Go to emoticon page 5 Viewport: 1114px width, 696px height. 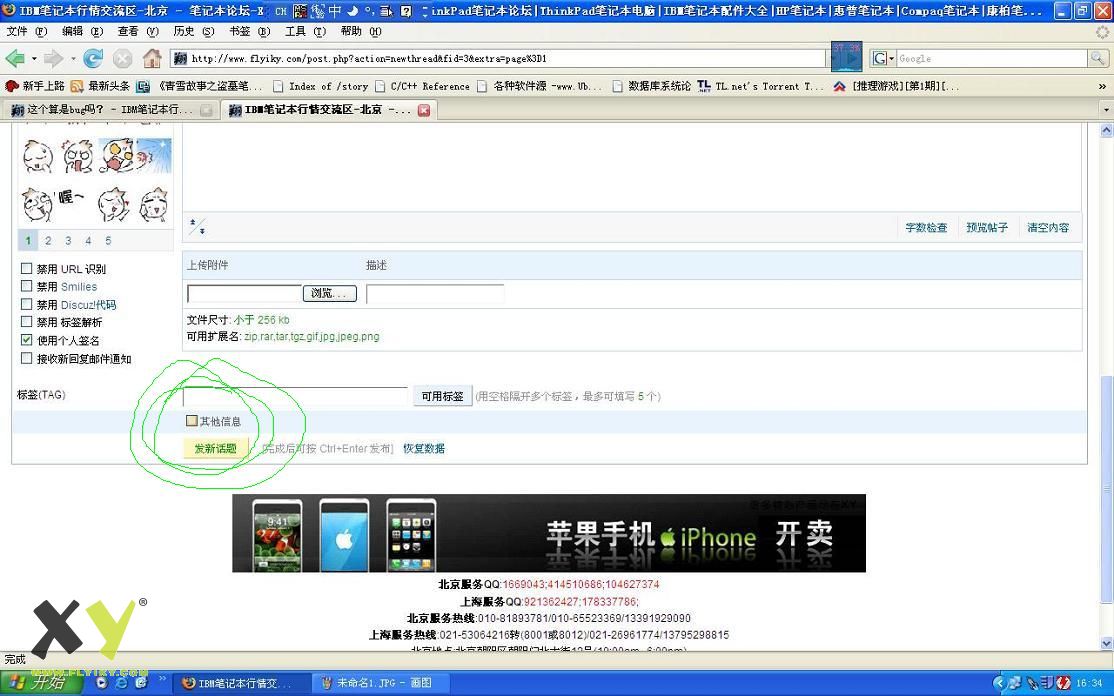(x=108, y=241)
